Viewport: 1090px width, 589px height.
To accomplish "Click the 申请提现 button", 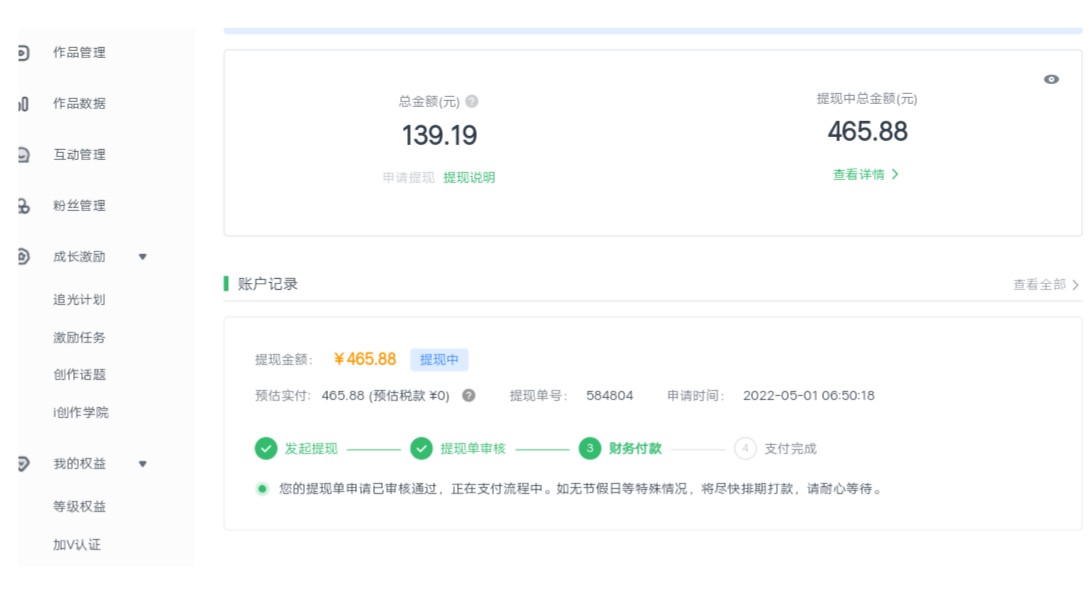I will coord(408,177).
